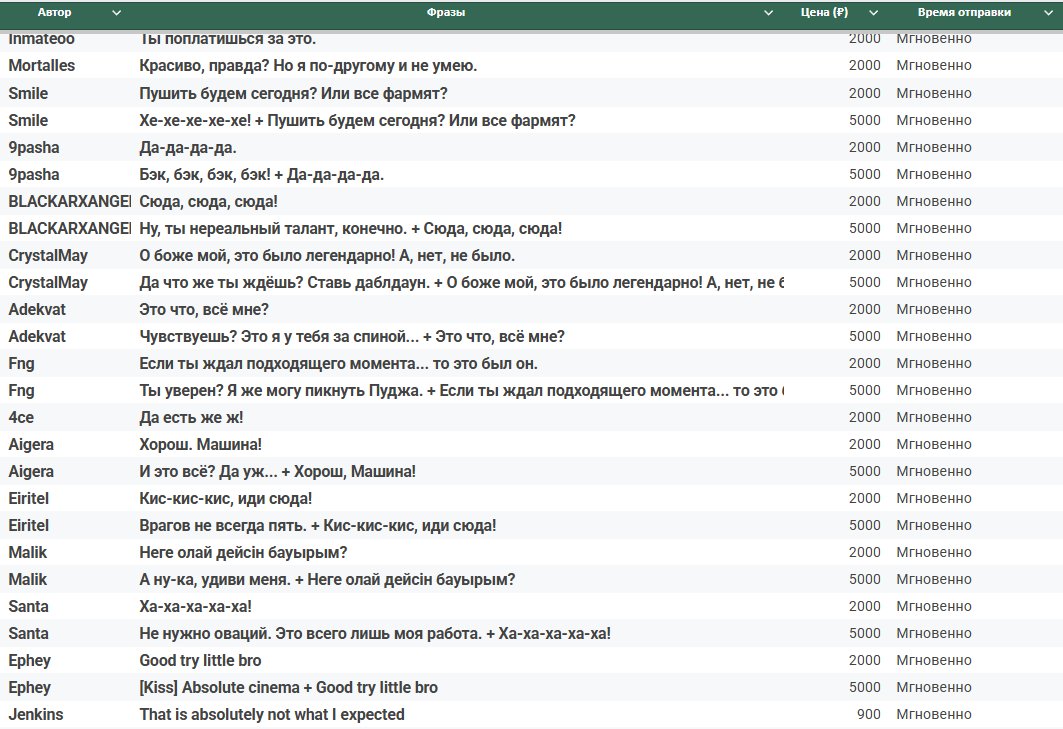This screenshot has width=1063, height=729.
Task: Select the price 900 in Jenkins row
Action: tap(868, 715)
